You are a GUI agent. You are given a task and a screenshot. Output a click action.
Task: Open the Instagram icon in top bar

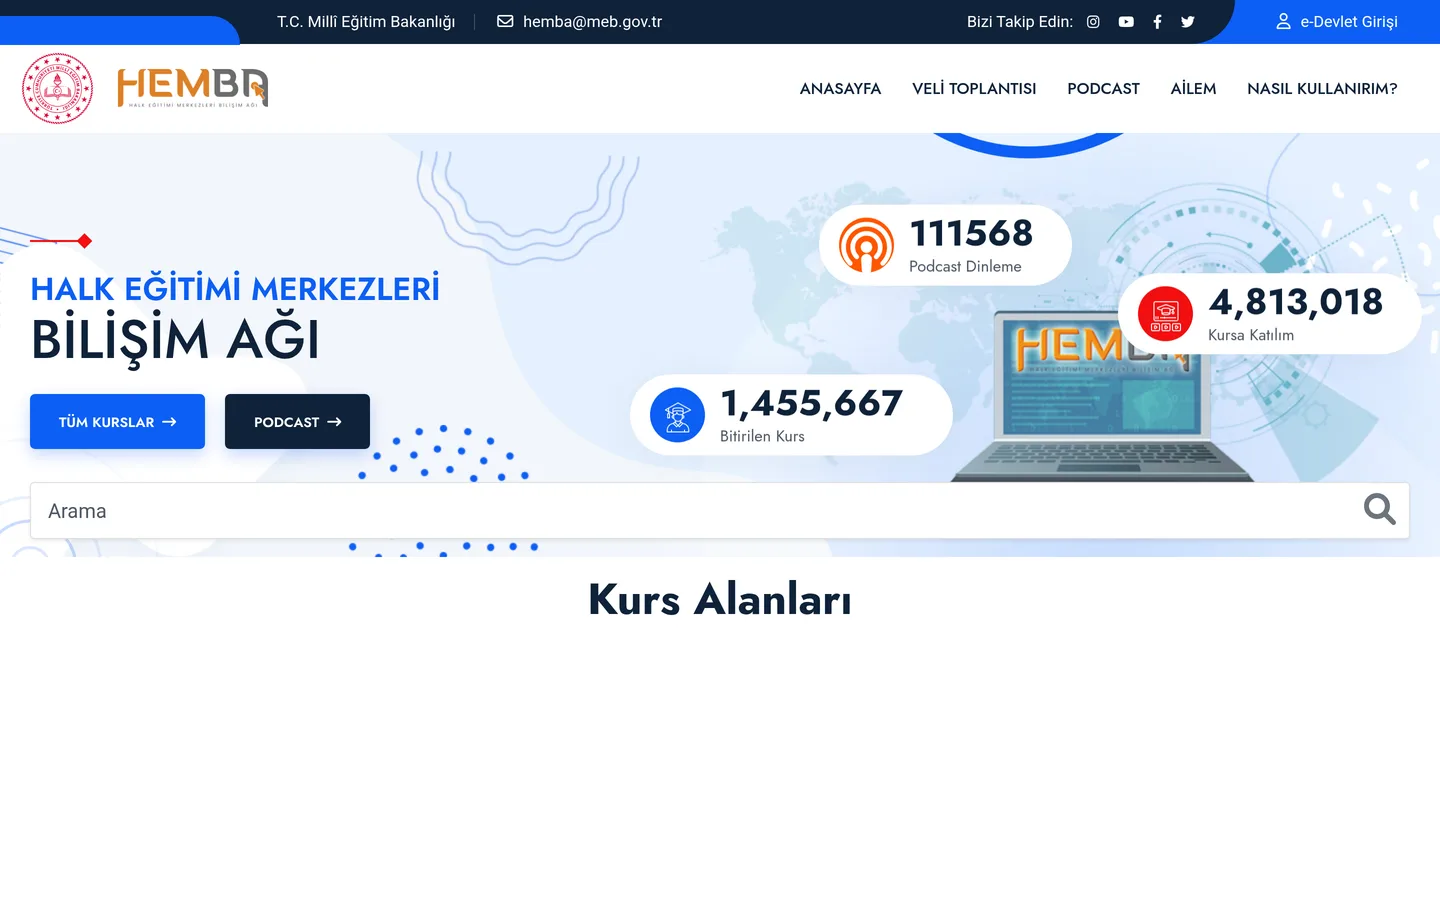click(x=1093, y=22)
